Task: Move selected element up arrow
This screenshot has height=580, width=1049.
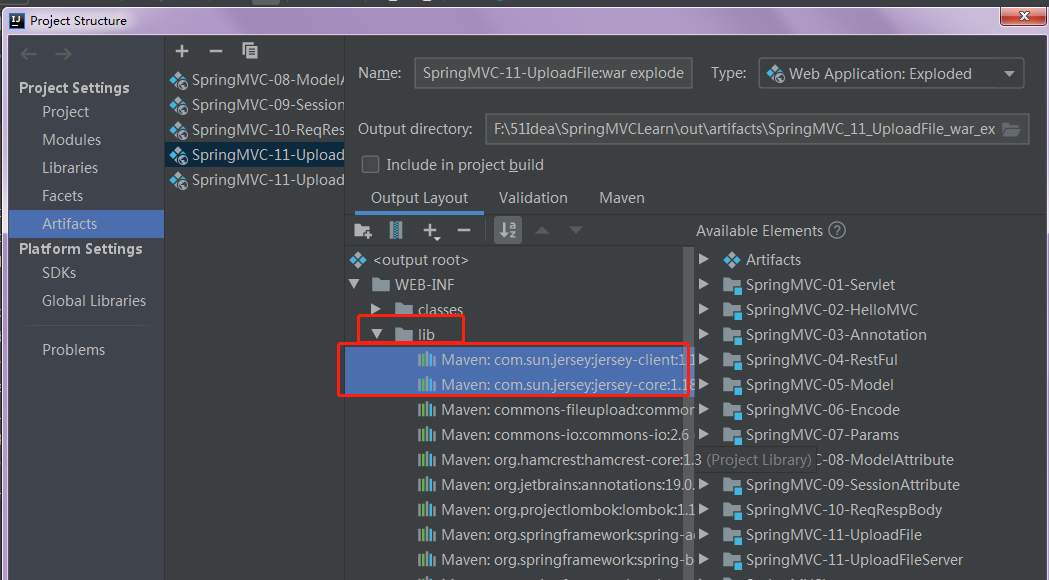Action: [x=542, y=230]
